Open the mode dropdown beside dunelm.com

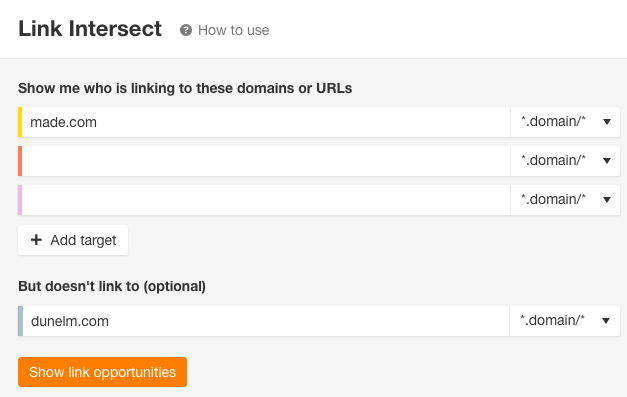click(x=565, y=321)
